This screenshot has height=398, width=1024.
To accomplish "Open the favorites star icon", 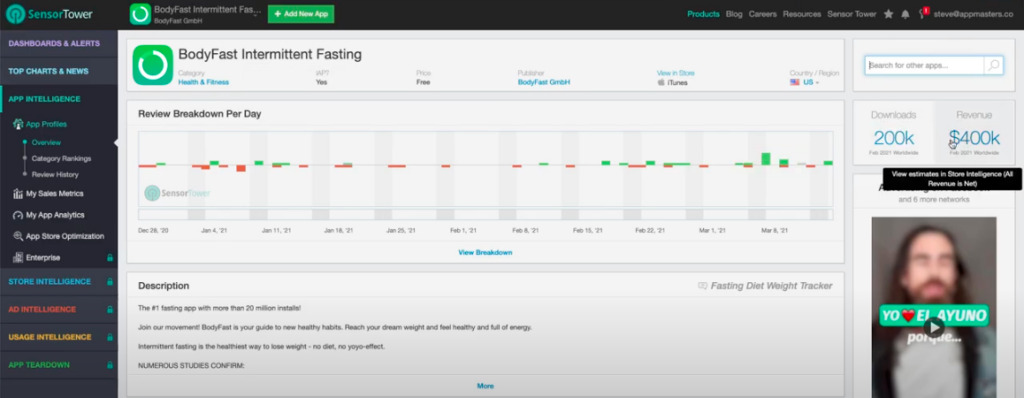I will 888,14.
